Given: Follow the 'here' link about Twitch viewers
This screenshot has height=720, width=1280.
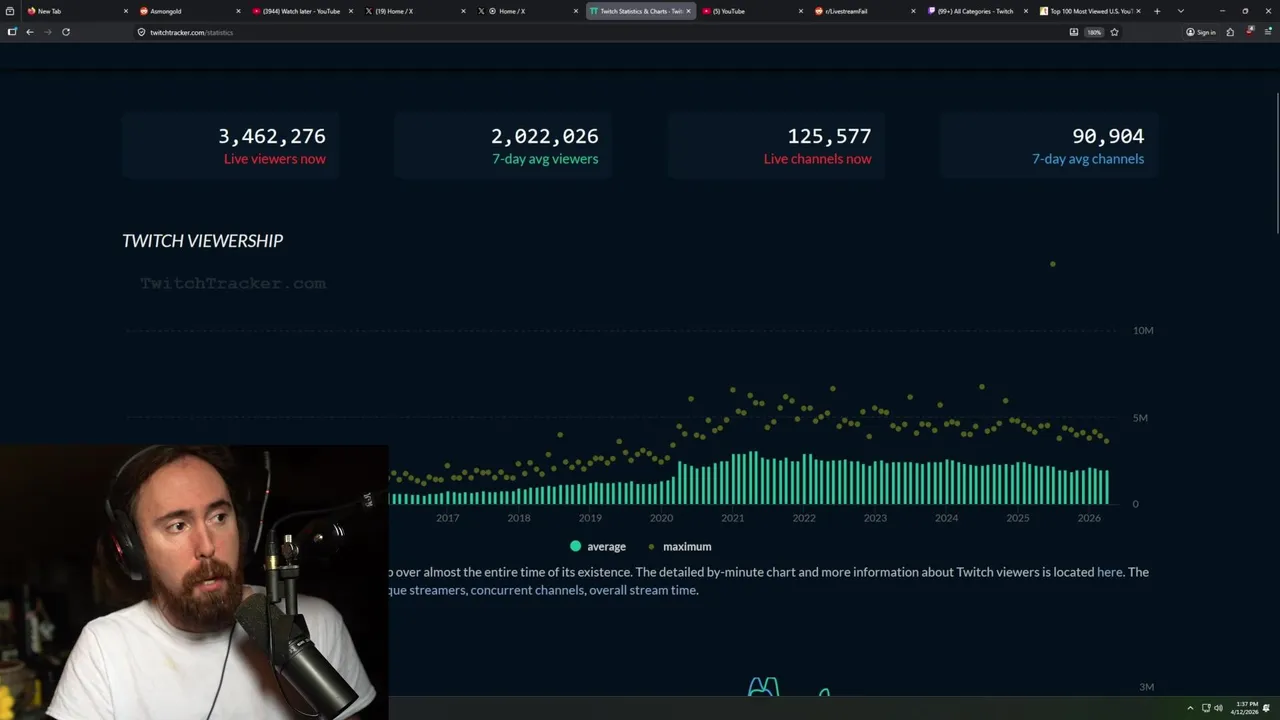Looking at the screenshot, I should (1109, 572).
